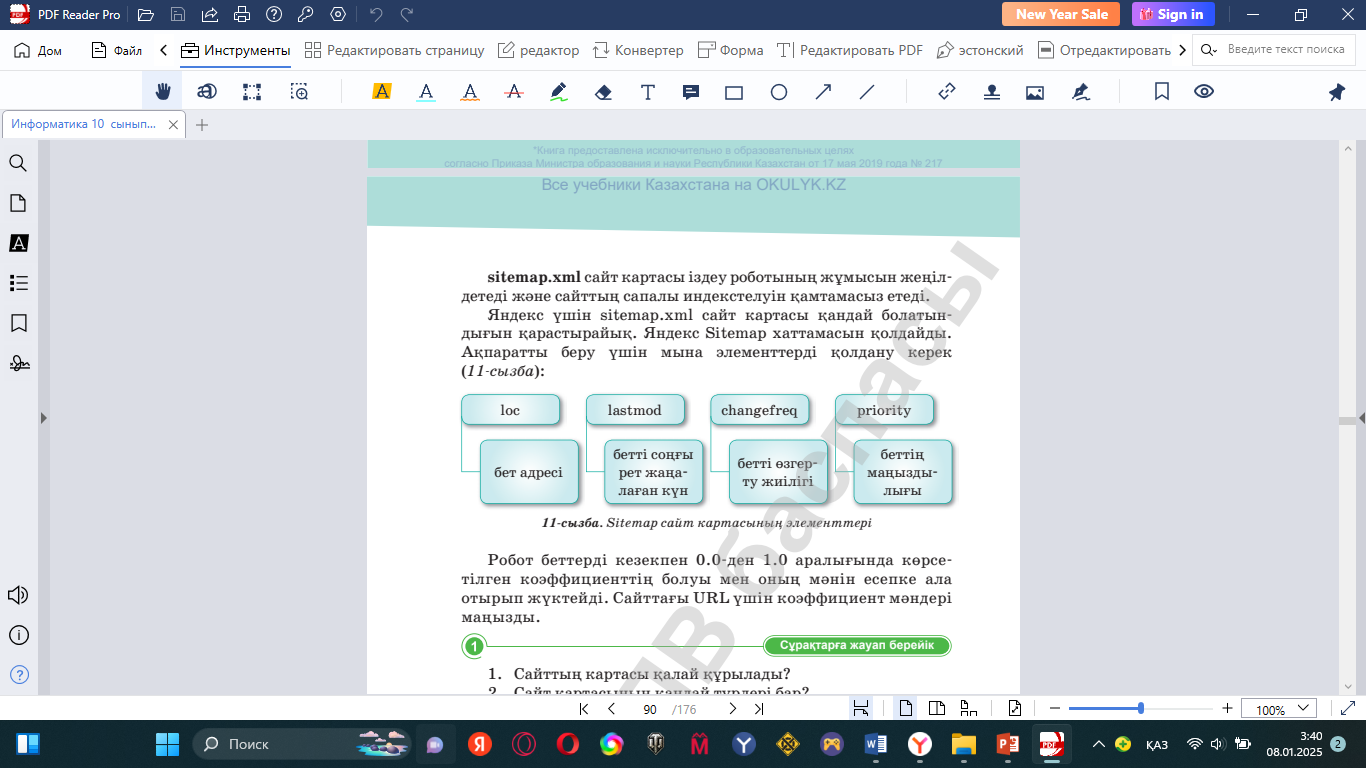The image size is (1366, 768).
Task: Show more ribbon tabs with right chevron
Action: pyautogui.click(x=1183, y=50)
